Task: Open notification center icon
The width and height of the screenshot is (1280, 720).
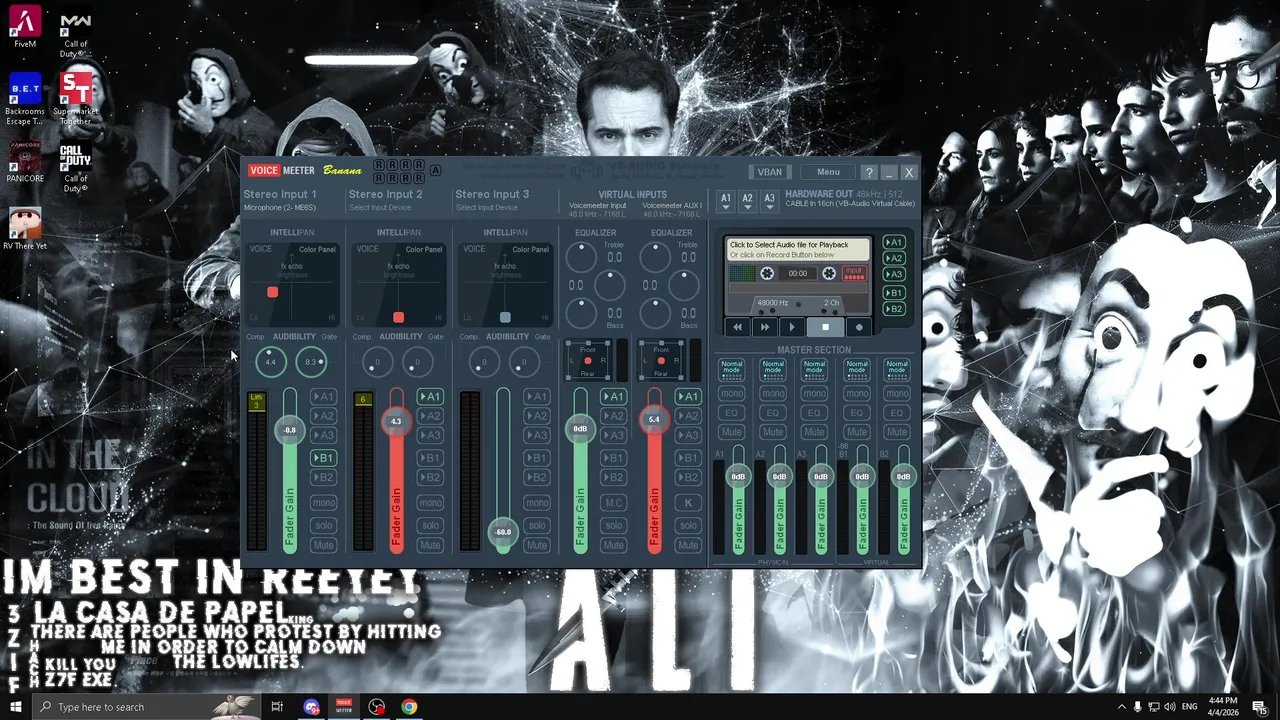Action: click(1259, 707)
